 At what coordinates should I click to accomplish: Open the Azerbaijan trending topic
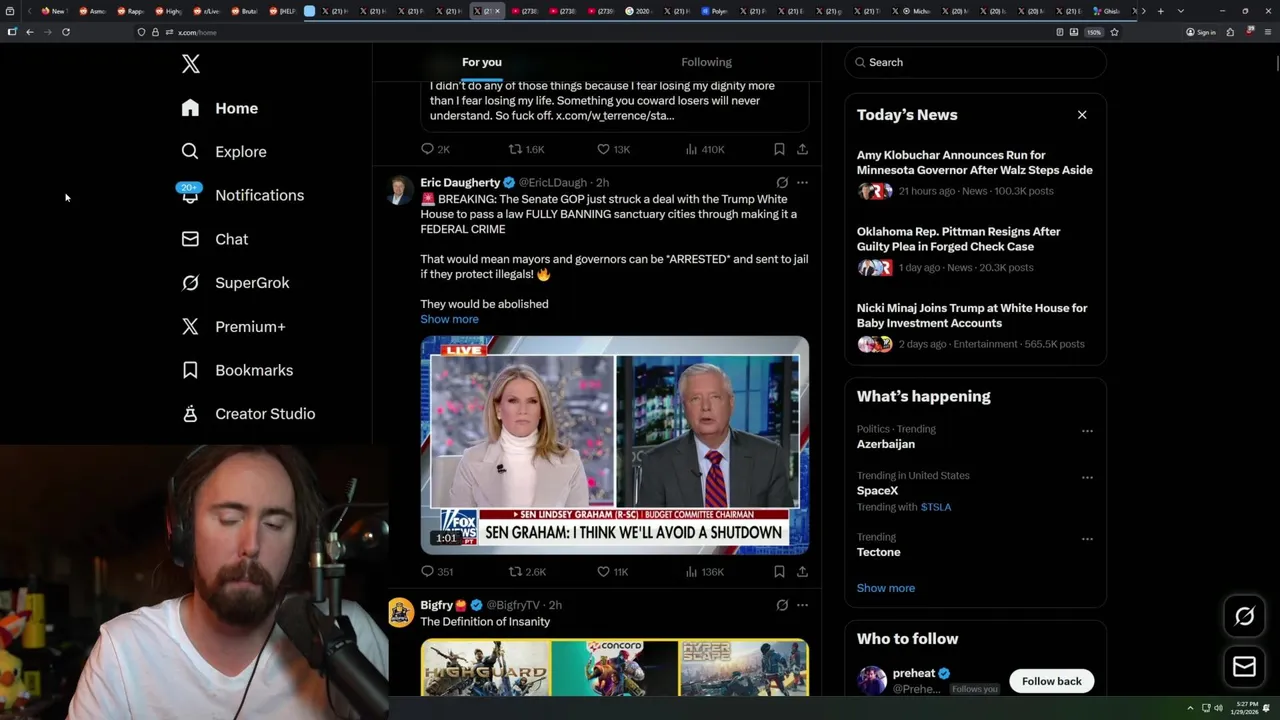886,444
